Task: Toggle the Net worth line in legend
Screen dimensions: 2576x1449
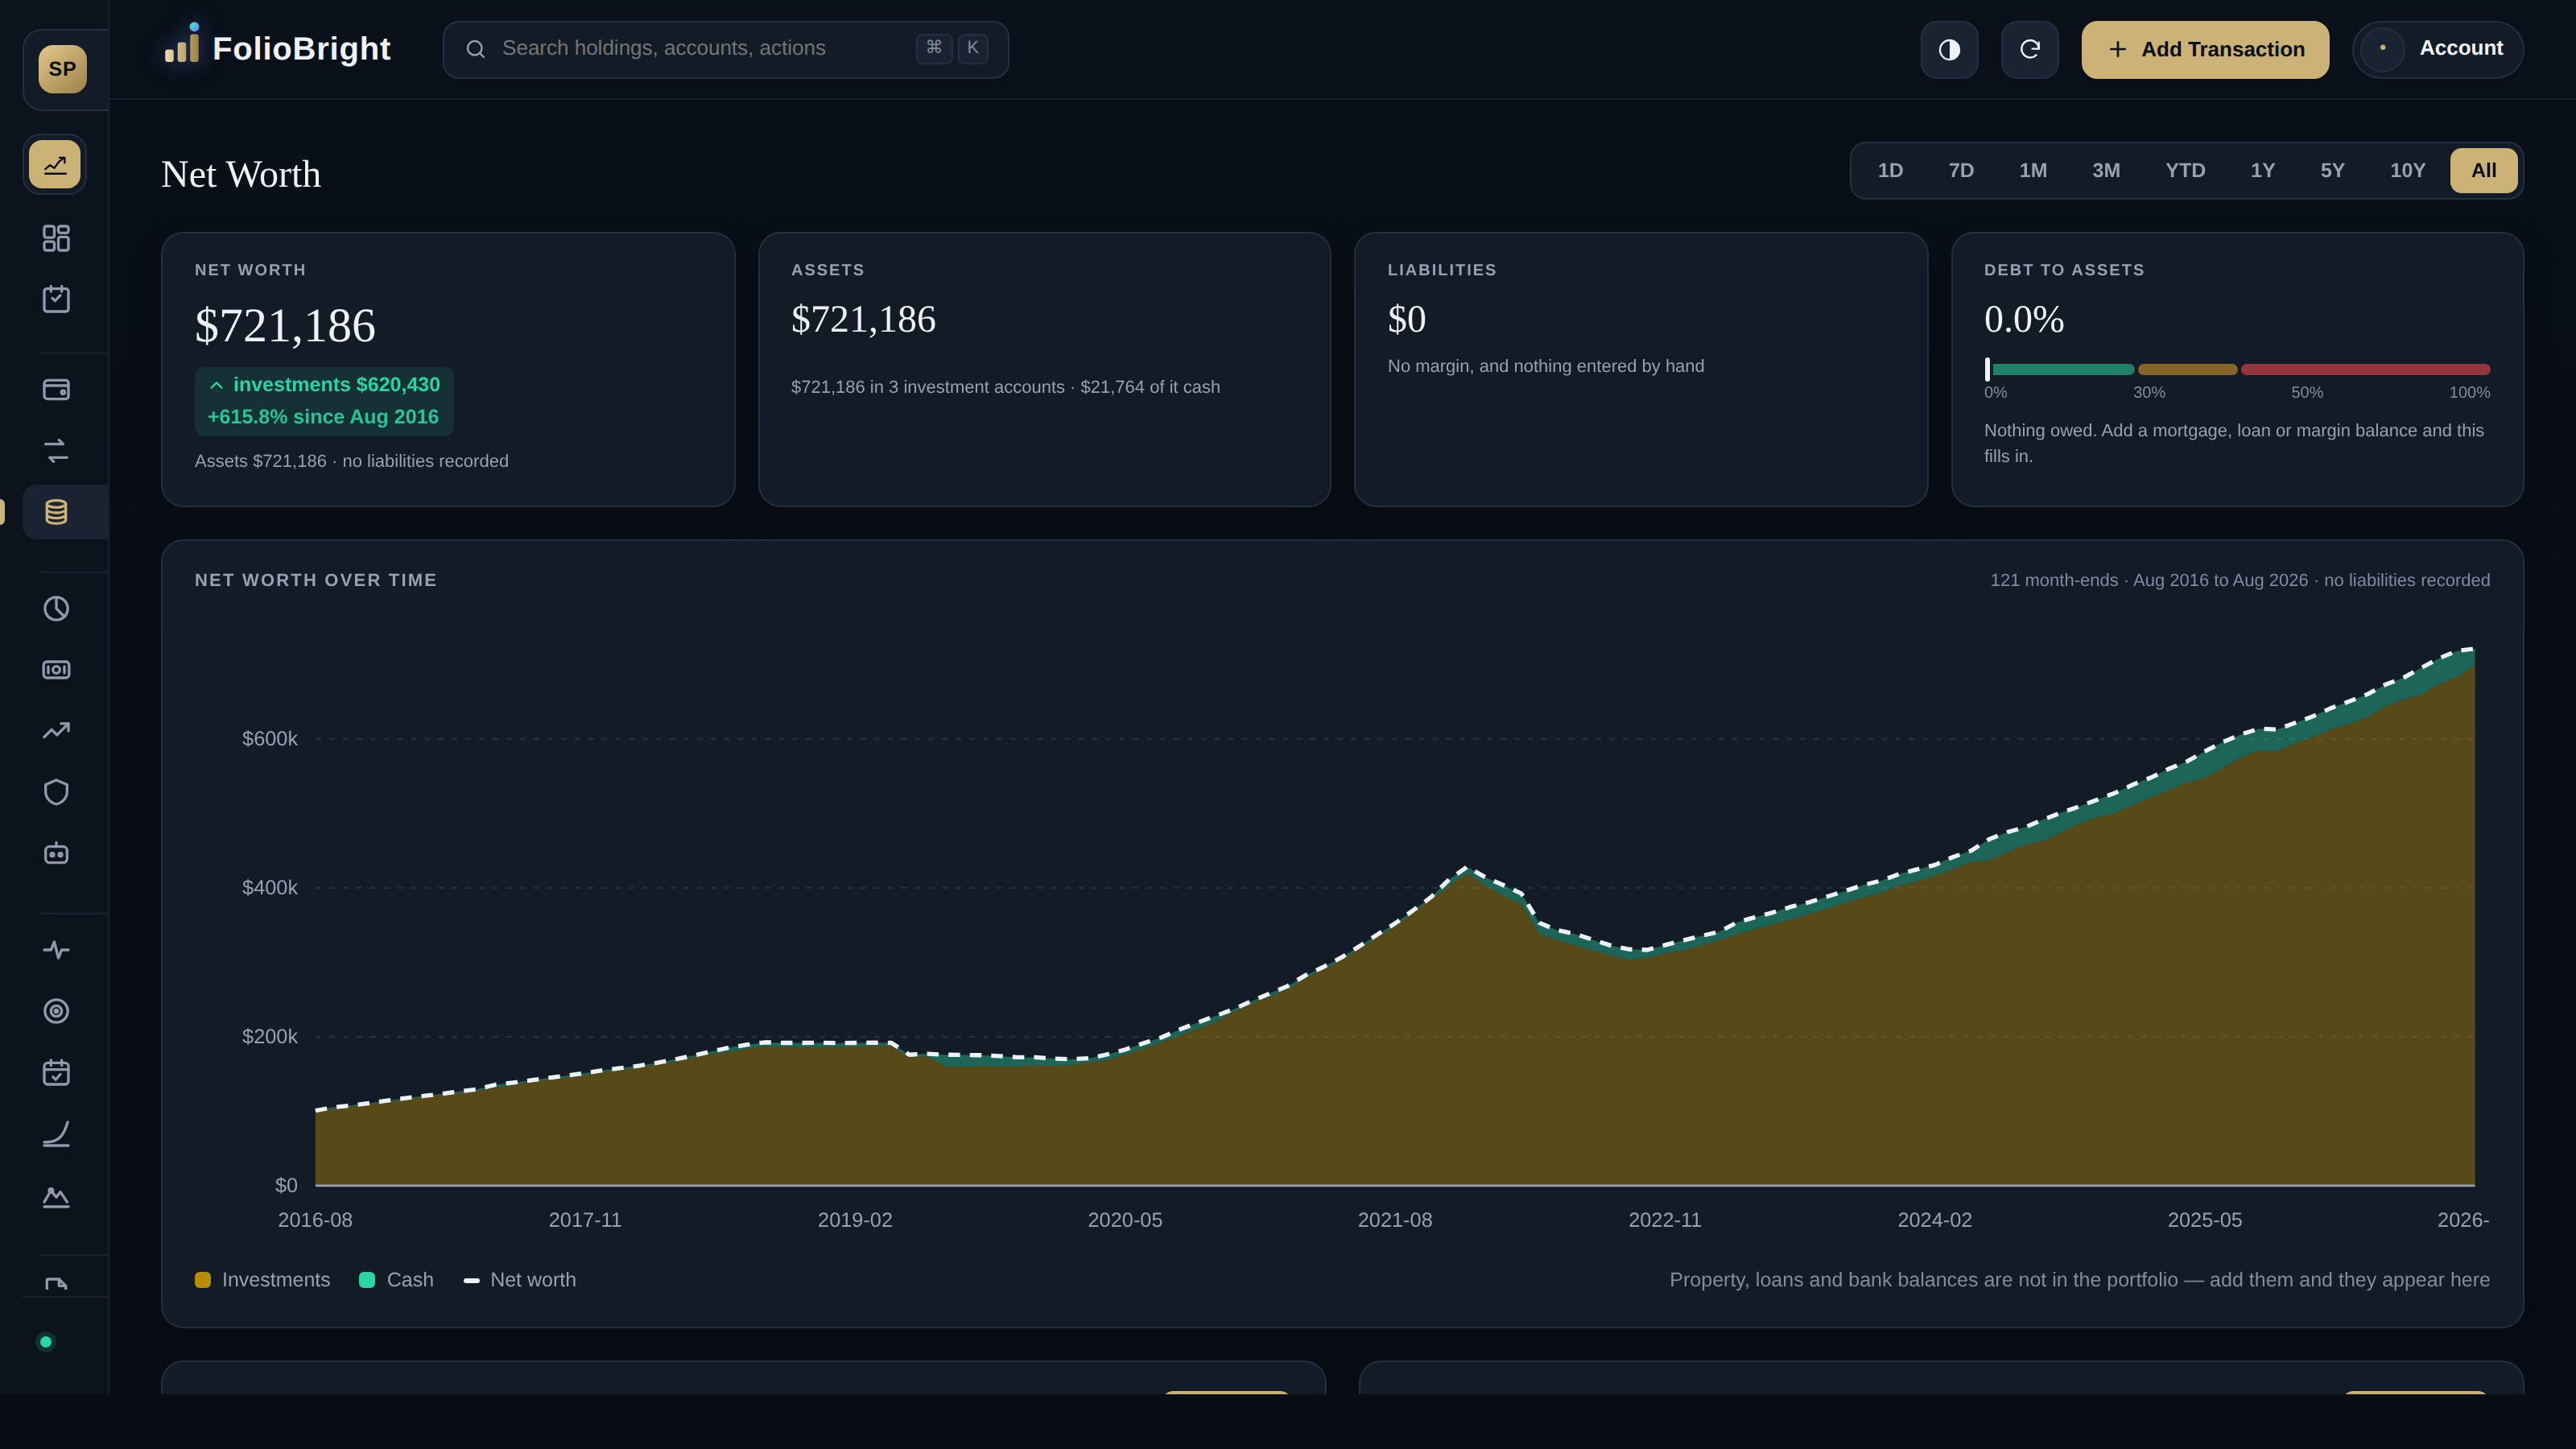Action: coord(520,1280)
